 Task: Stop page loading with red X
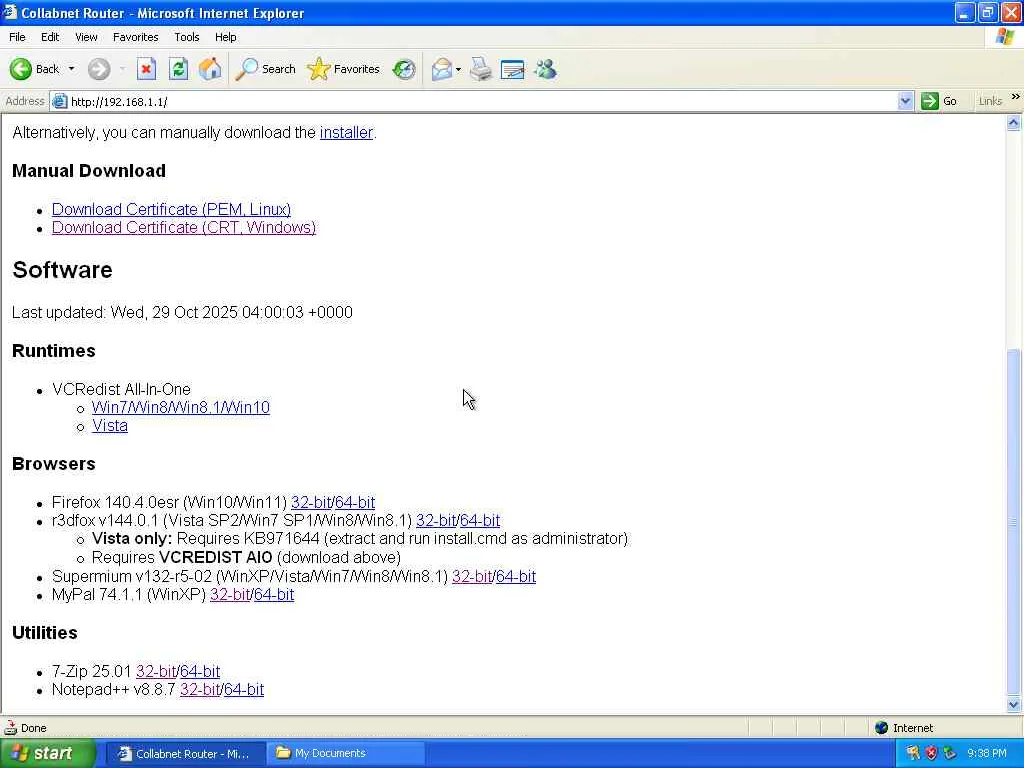(x=146, y=69)
